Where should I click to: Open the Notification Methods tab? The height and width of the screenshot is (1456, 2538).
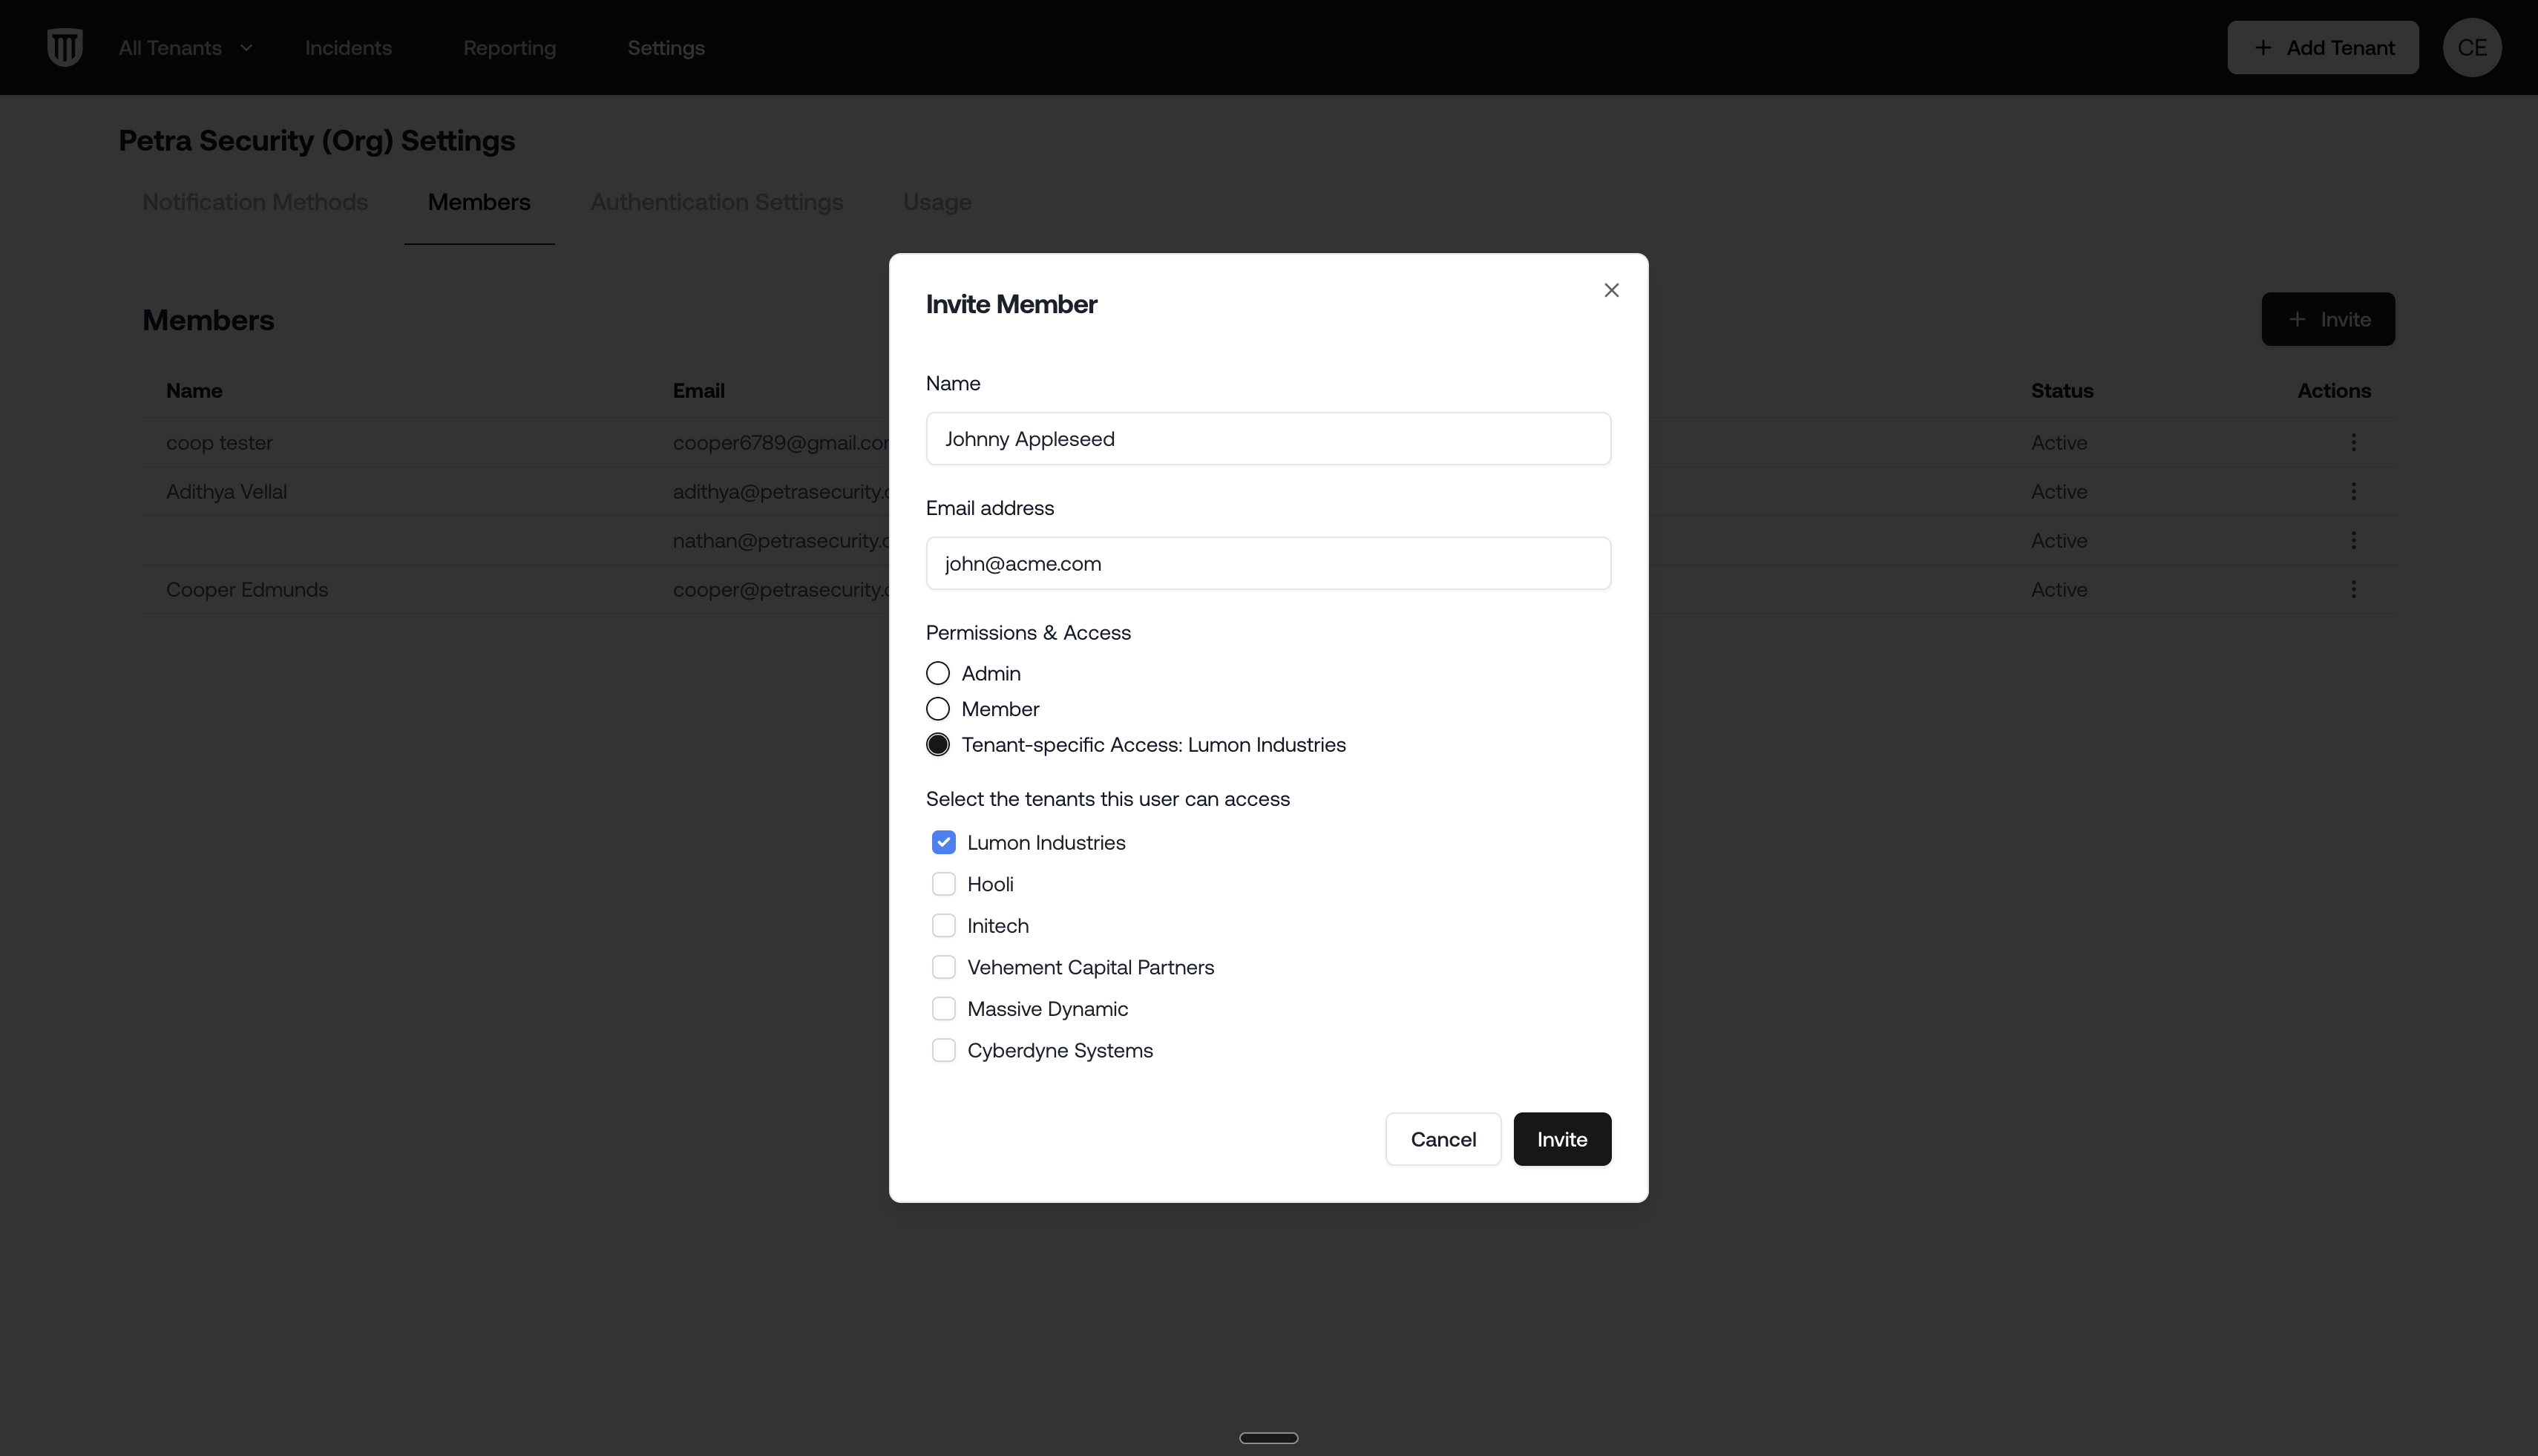coord(255,202)
